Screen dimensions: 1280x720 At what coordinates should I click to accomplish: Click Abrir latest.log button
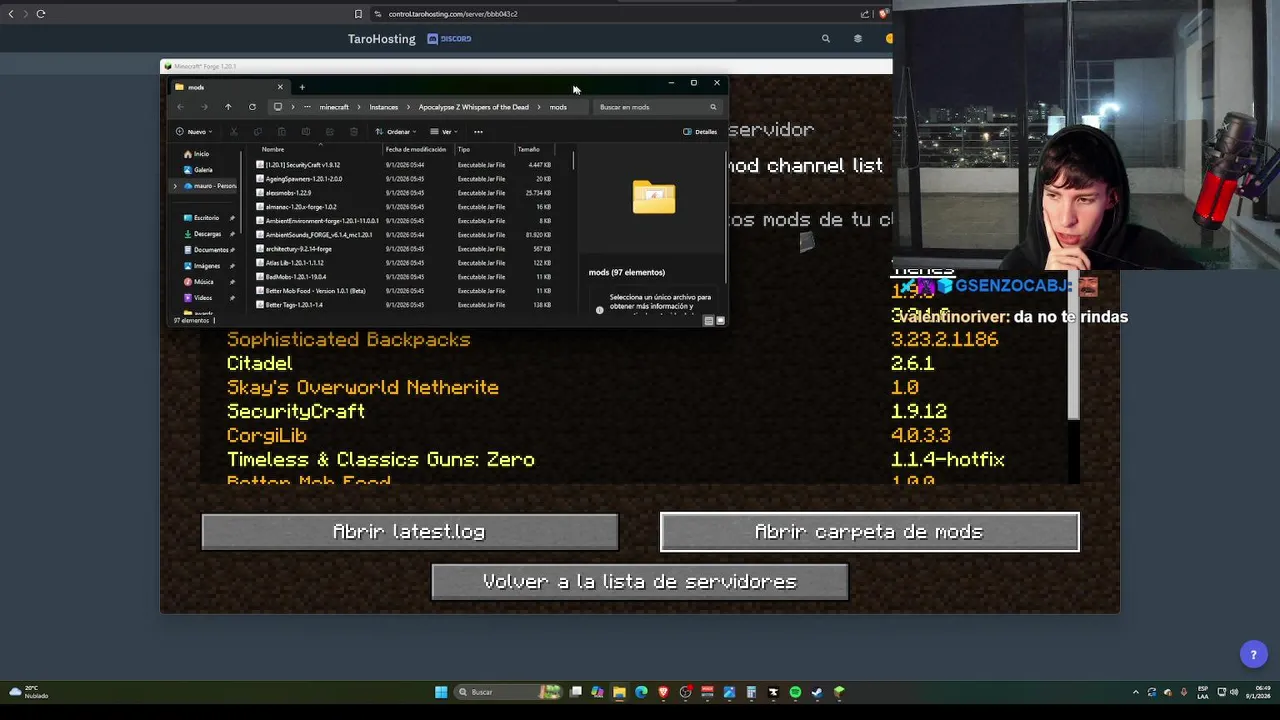(410, 532)
